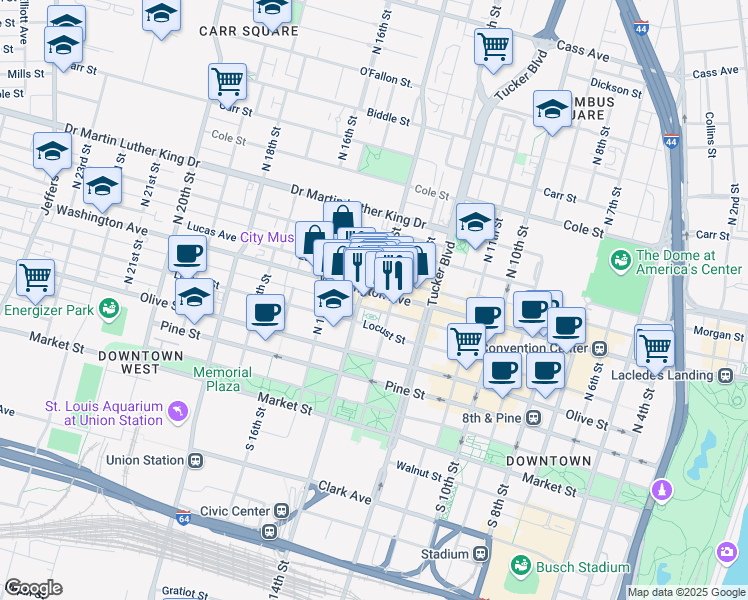This screenshot has width=748, height=600.
Task: Select the shopping cart marker above Laclede's Landing
Action: 656,352
